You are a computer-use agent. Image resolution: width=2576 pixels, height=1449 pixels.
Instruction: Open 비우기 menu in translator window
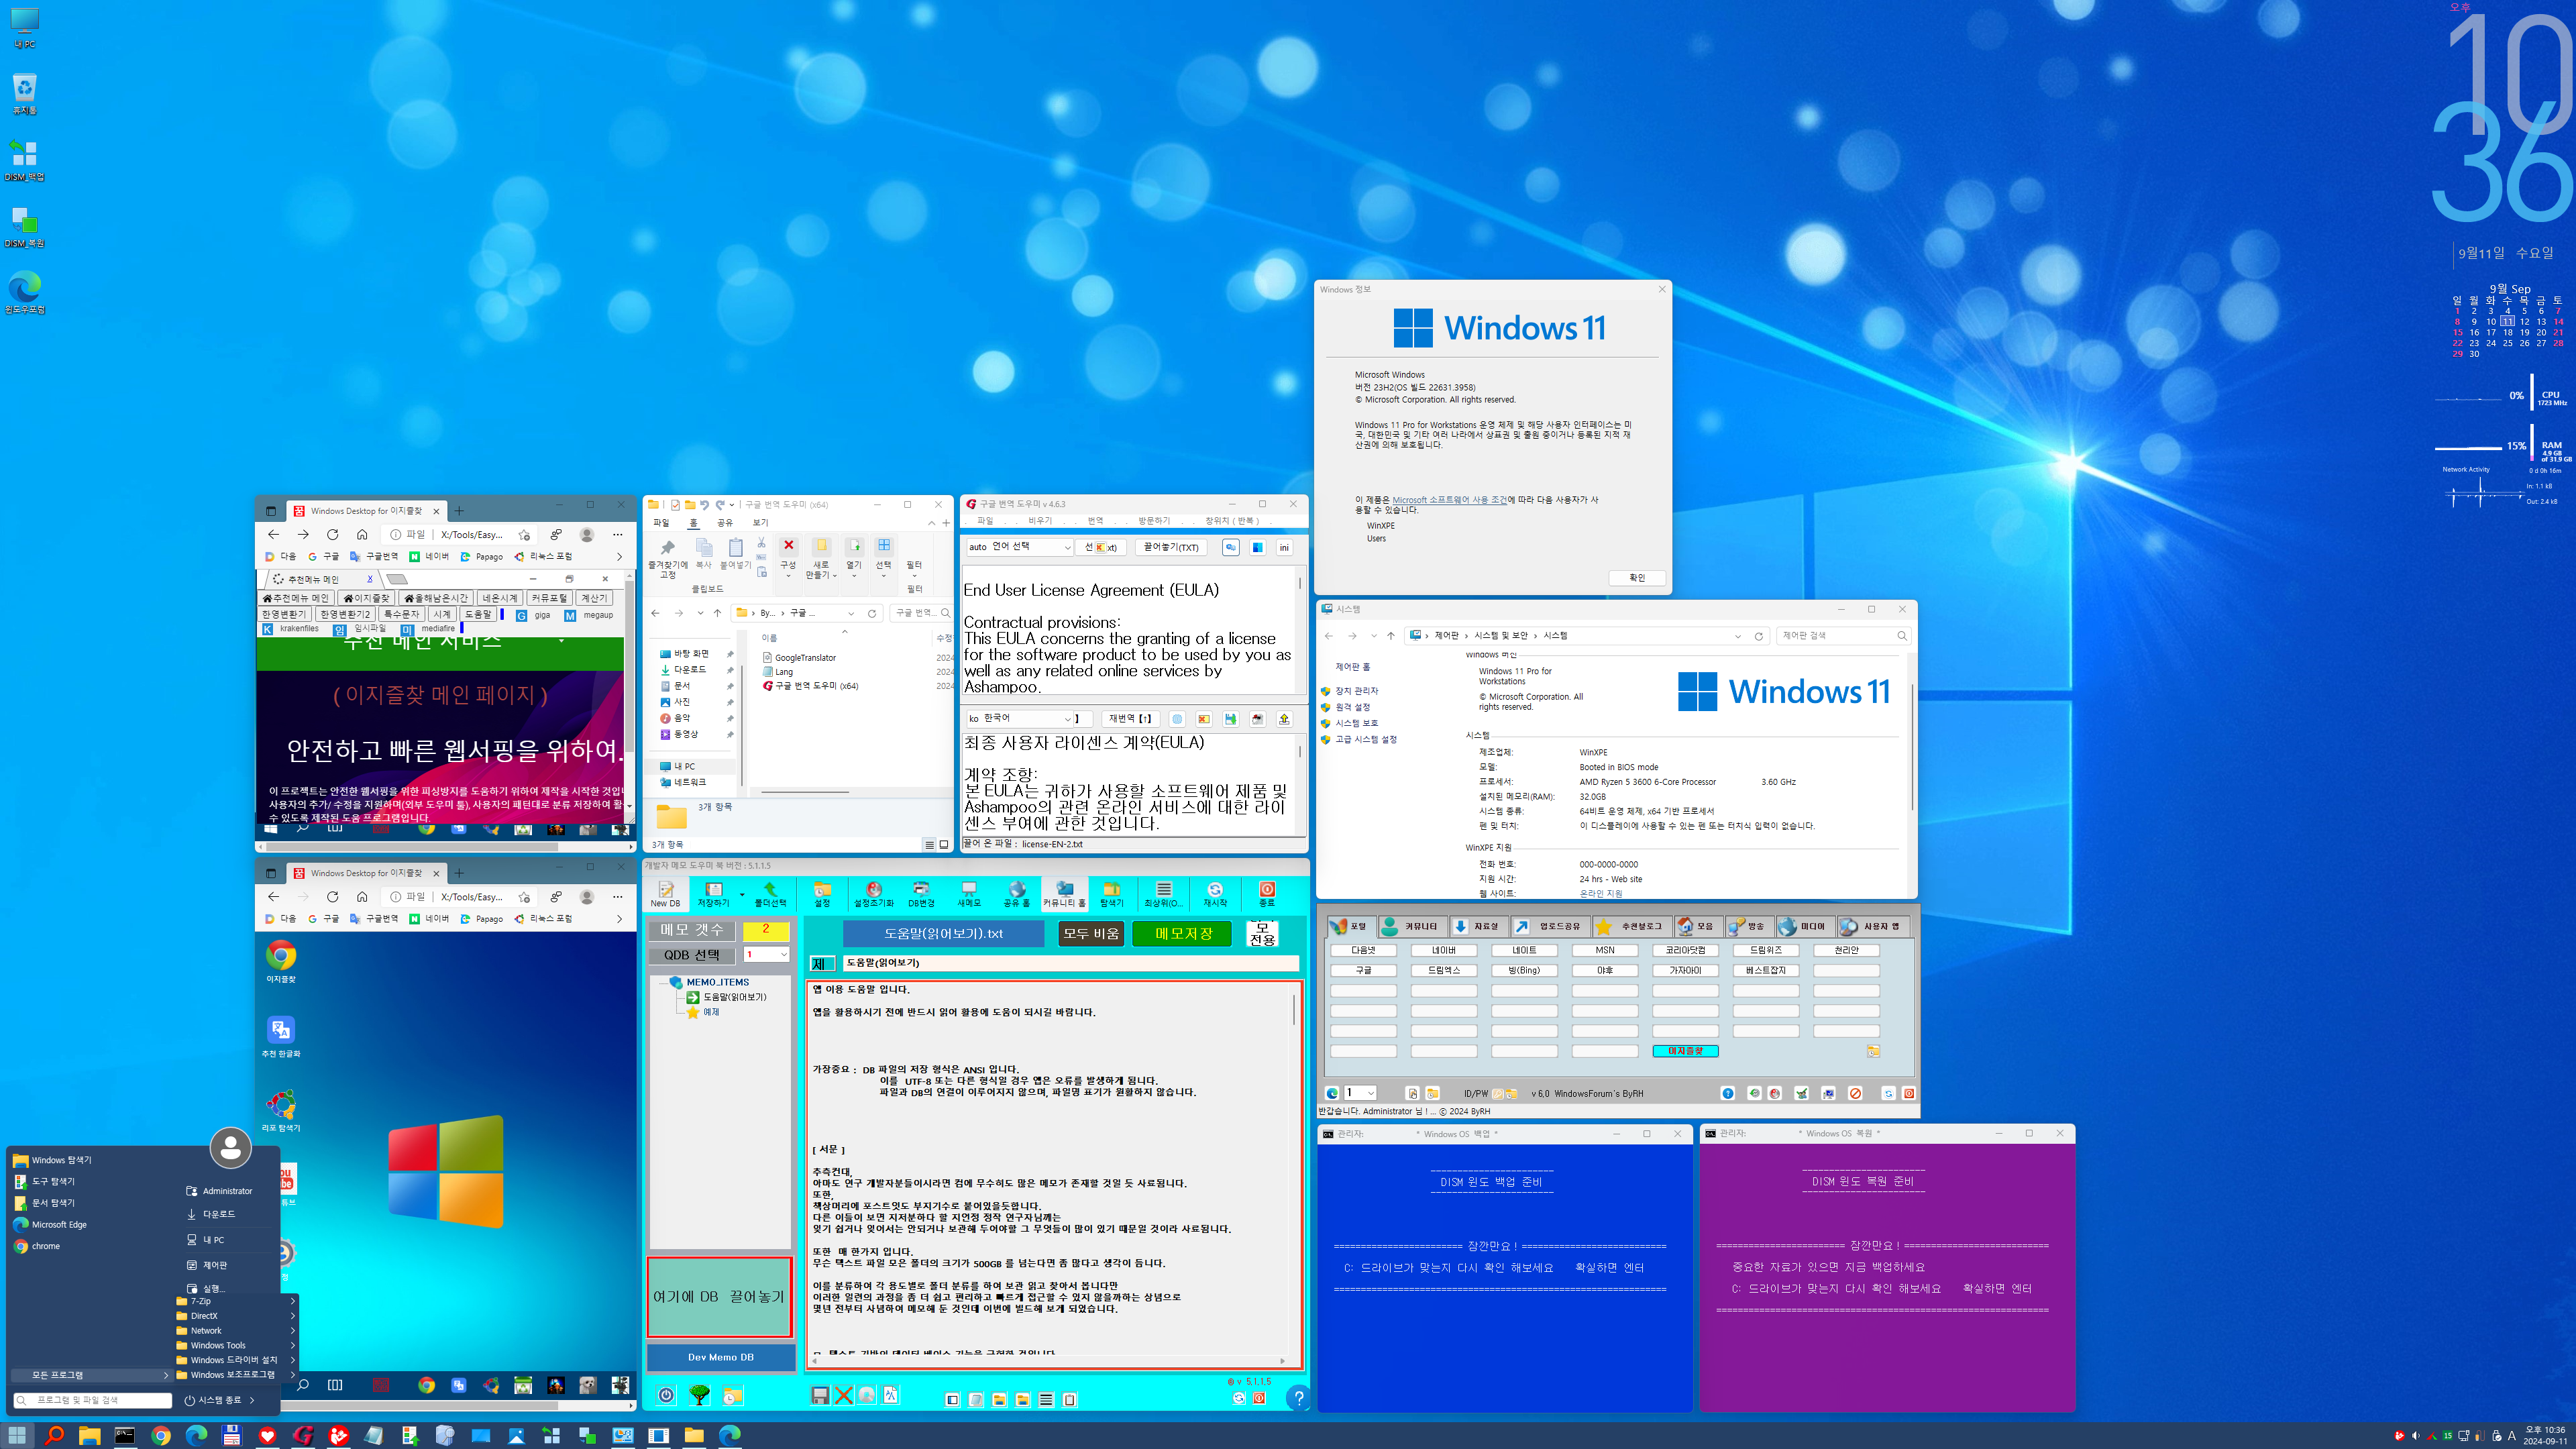[1040, 520]
